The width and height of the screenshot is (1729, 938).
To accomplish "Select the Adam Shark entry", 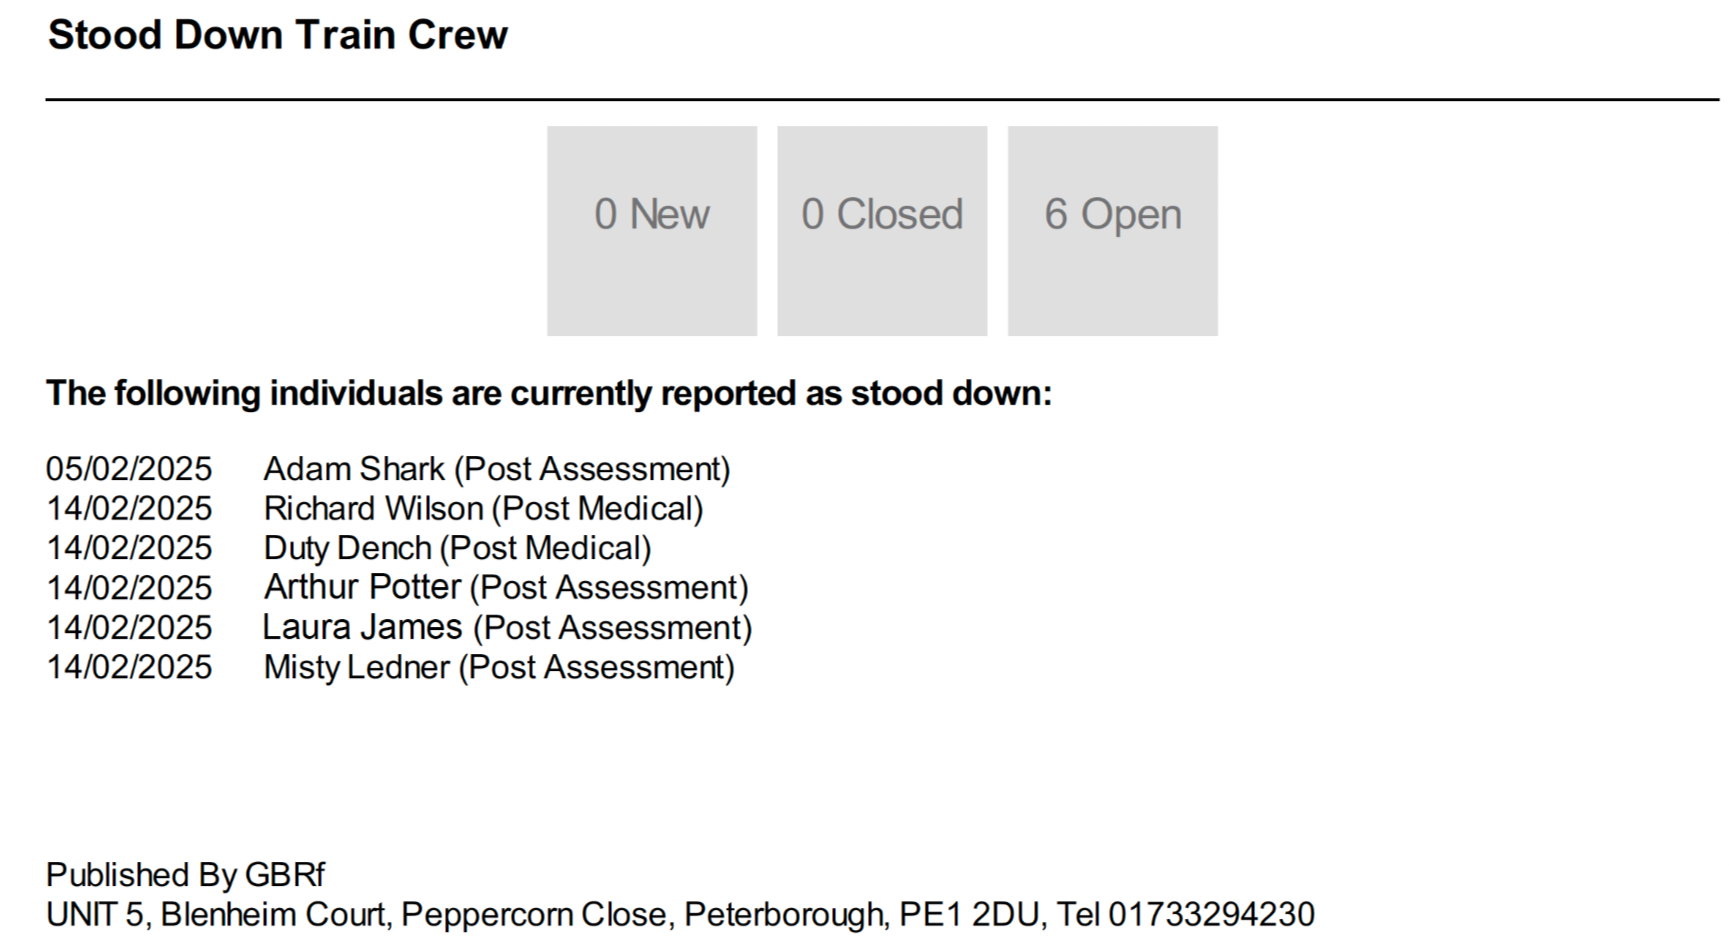I will point(497,469).
